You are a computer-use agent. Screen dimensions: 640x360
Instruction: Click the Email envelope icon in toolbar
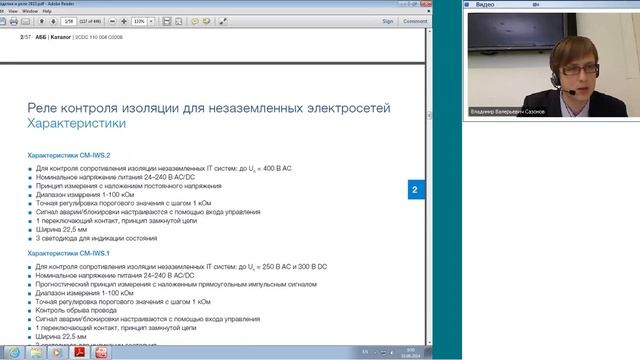pyautogui.click(x=25, y=21)
